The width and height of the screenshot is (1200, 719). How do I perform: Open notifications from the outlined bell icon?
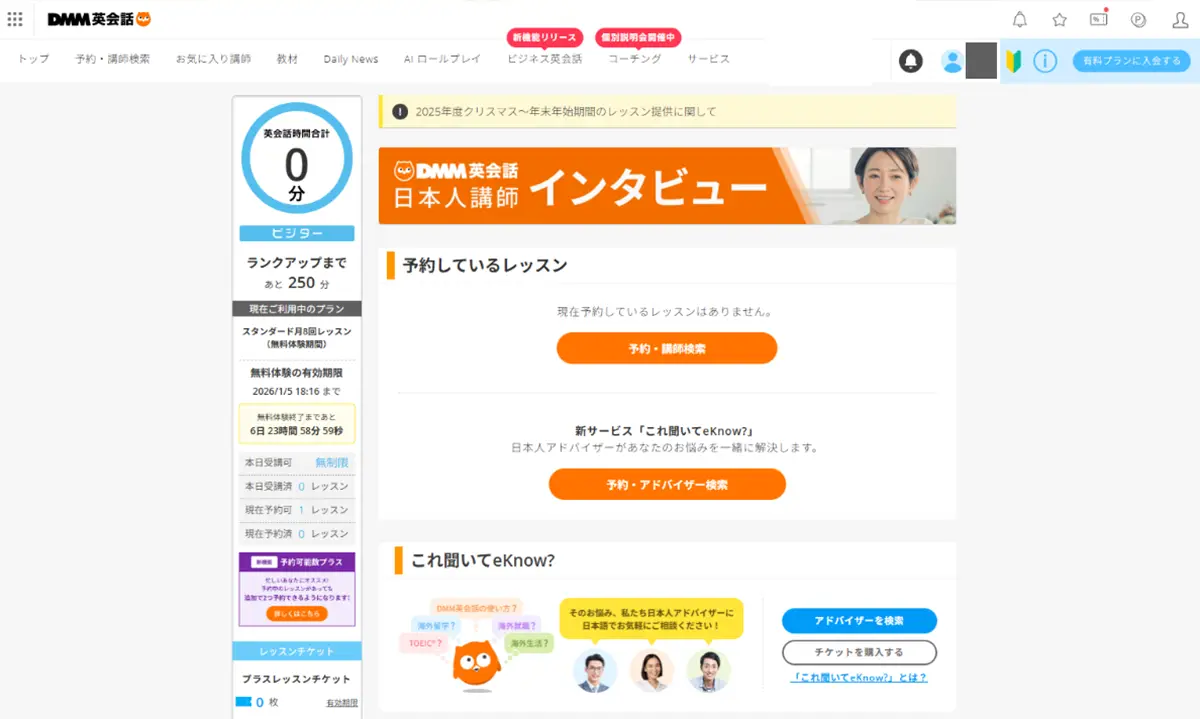tap(1020, 19)
